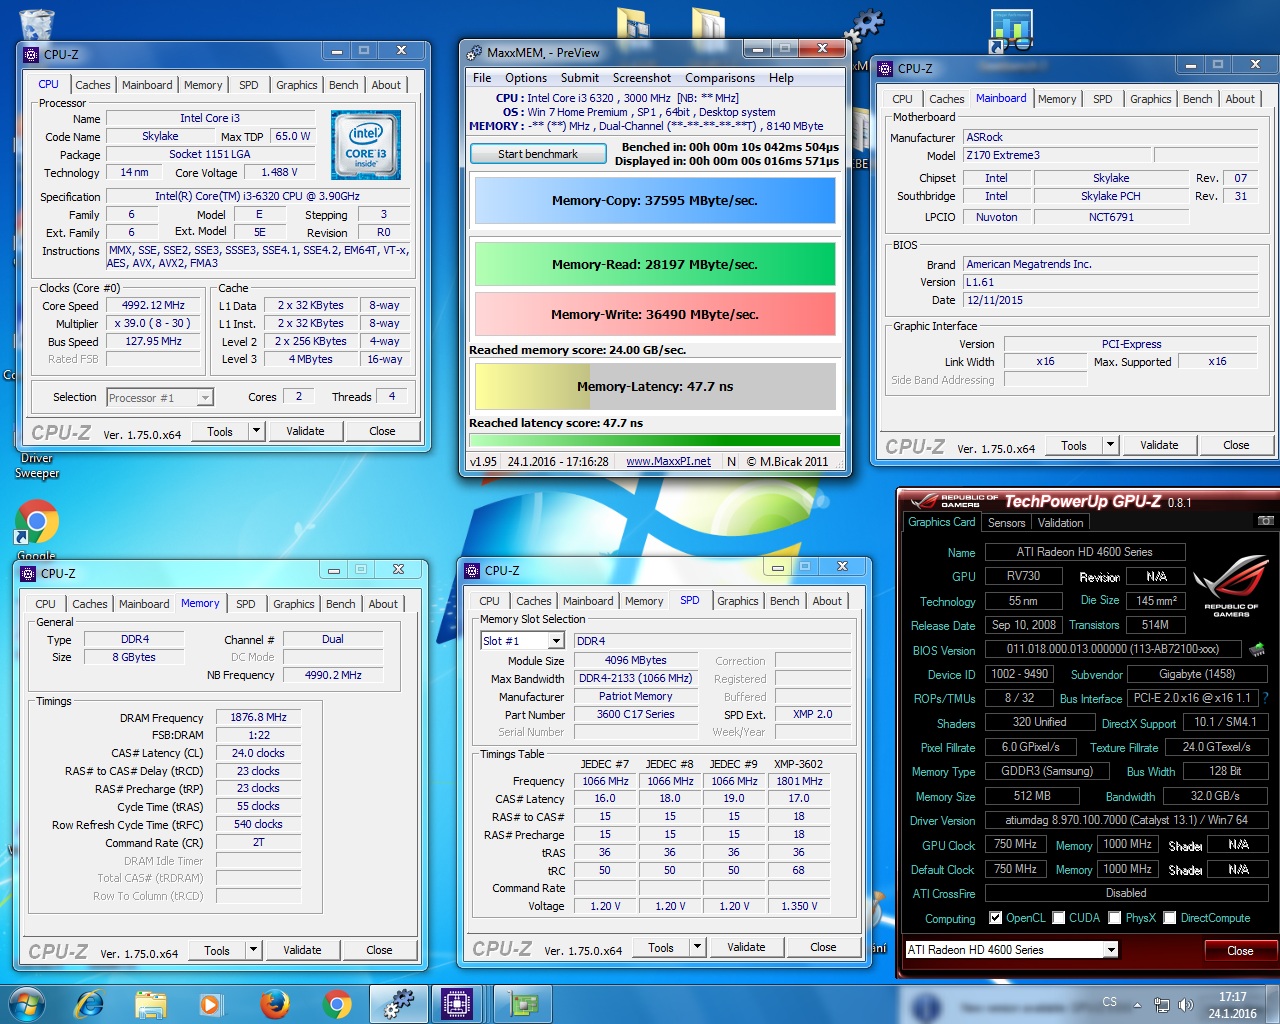Click the title bar icon of CPU-Z SPD window
The image size is (1280, 1024).
(x=473, y=571)
